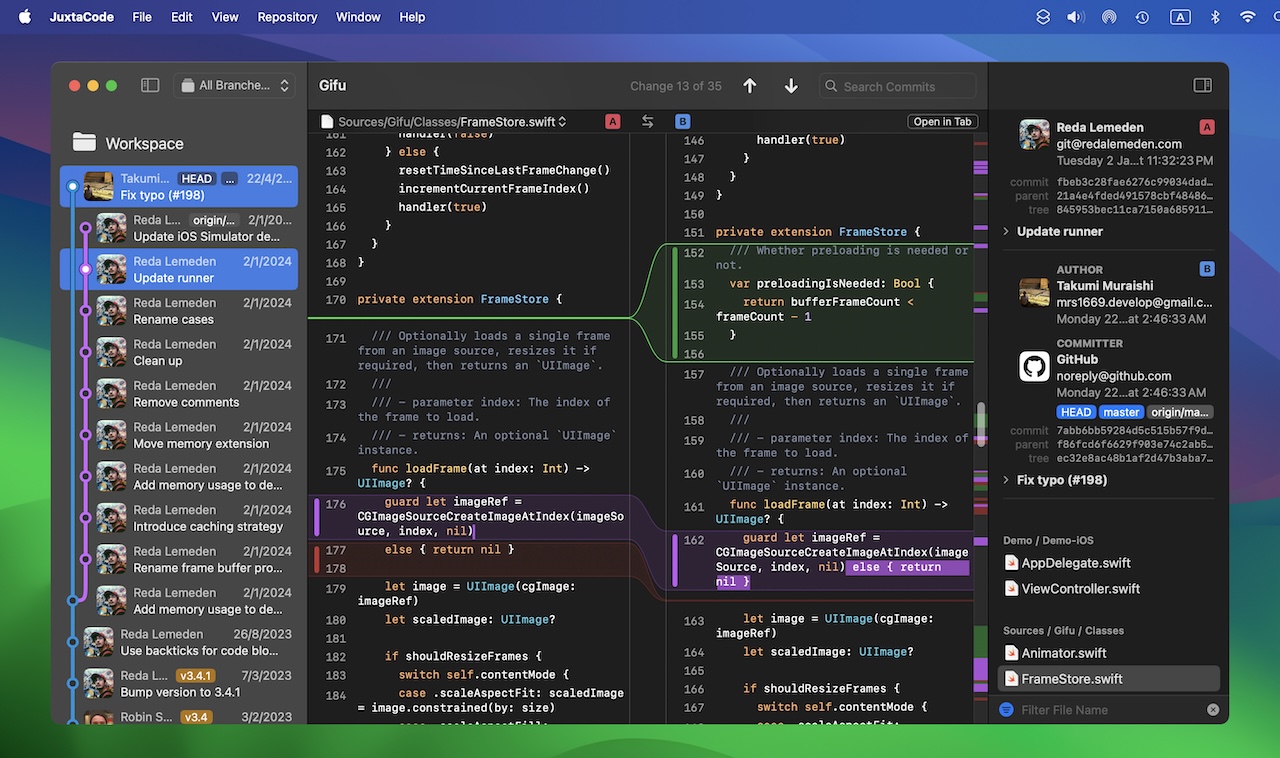
Task: Open the File menu
Action: [142, 17]
